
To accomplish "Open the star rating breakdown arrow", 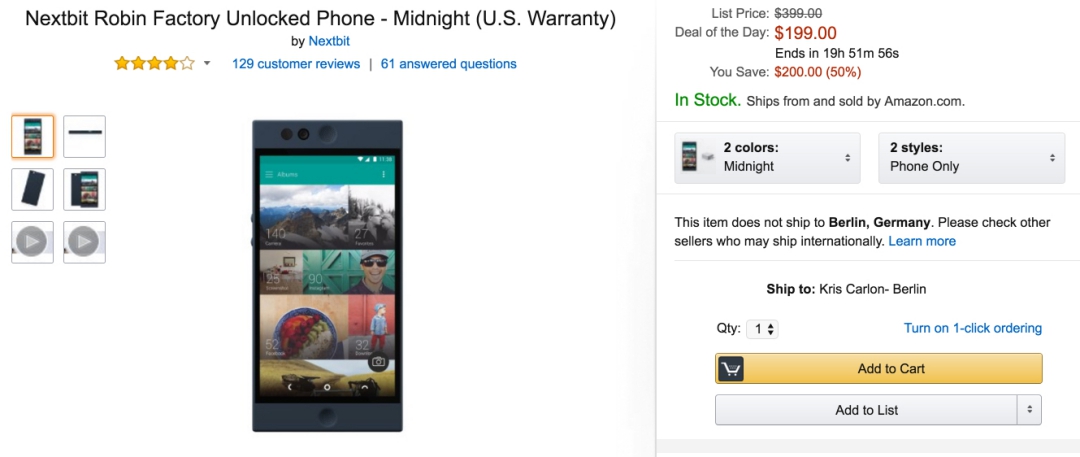I will point(207,64).
